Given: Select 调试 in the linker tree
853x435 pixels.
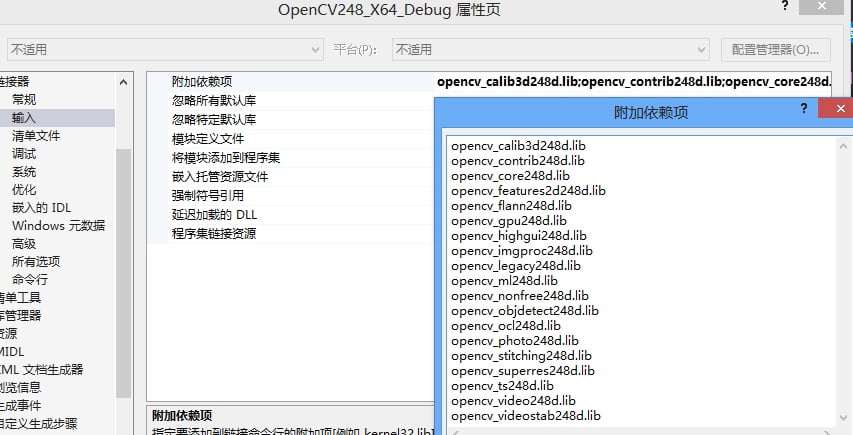Looking at the screenshot, I should point(24,153).
